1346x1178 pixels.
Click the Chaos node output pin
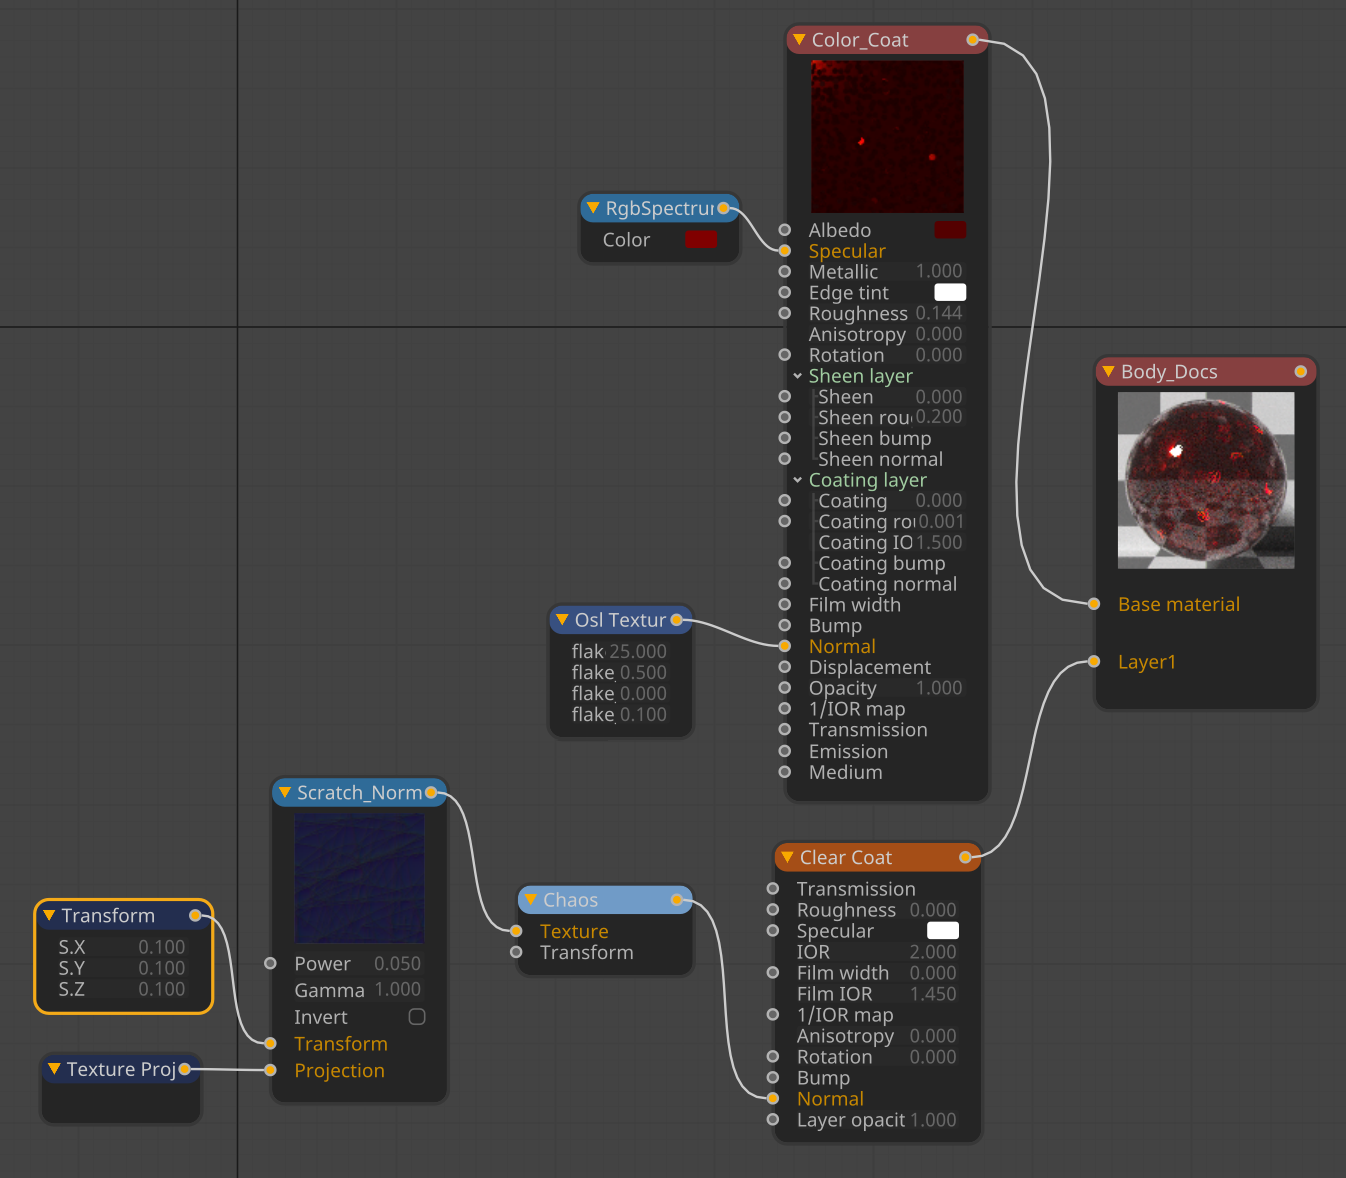pyautogui.click(x=677, y=901)
